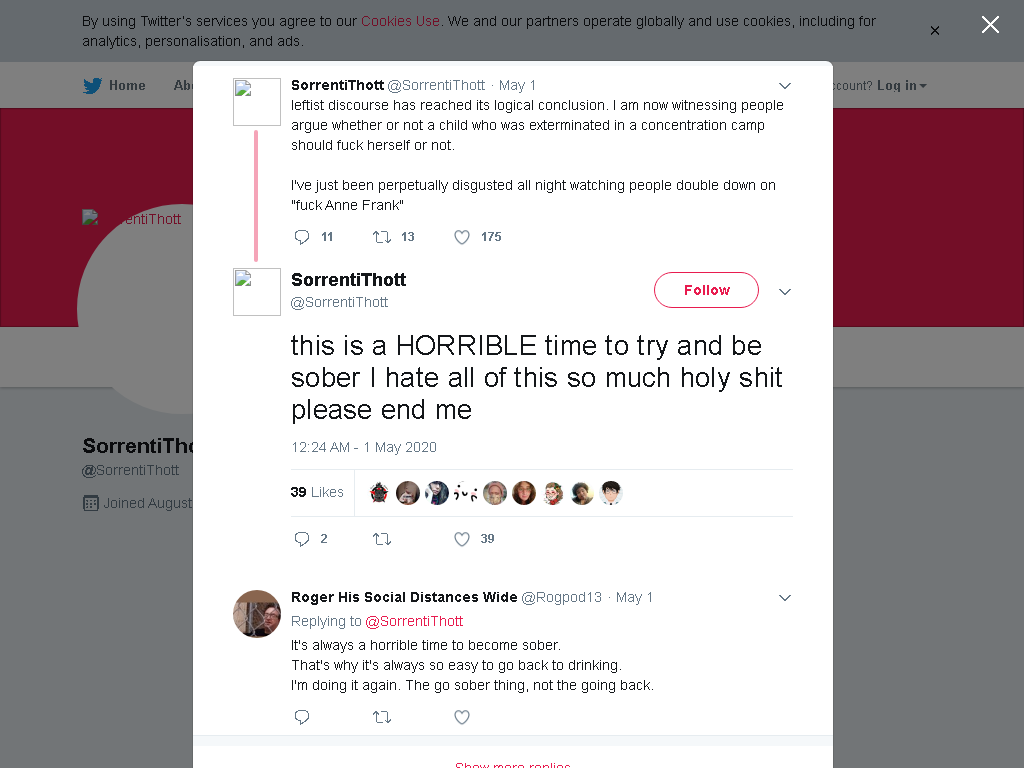
Task: Retweet the leftist discourse tweet
Action: point(382,237)
